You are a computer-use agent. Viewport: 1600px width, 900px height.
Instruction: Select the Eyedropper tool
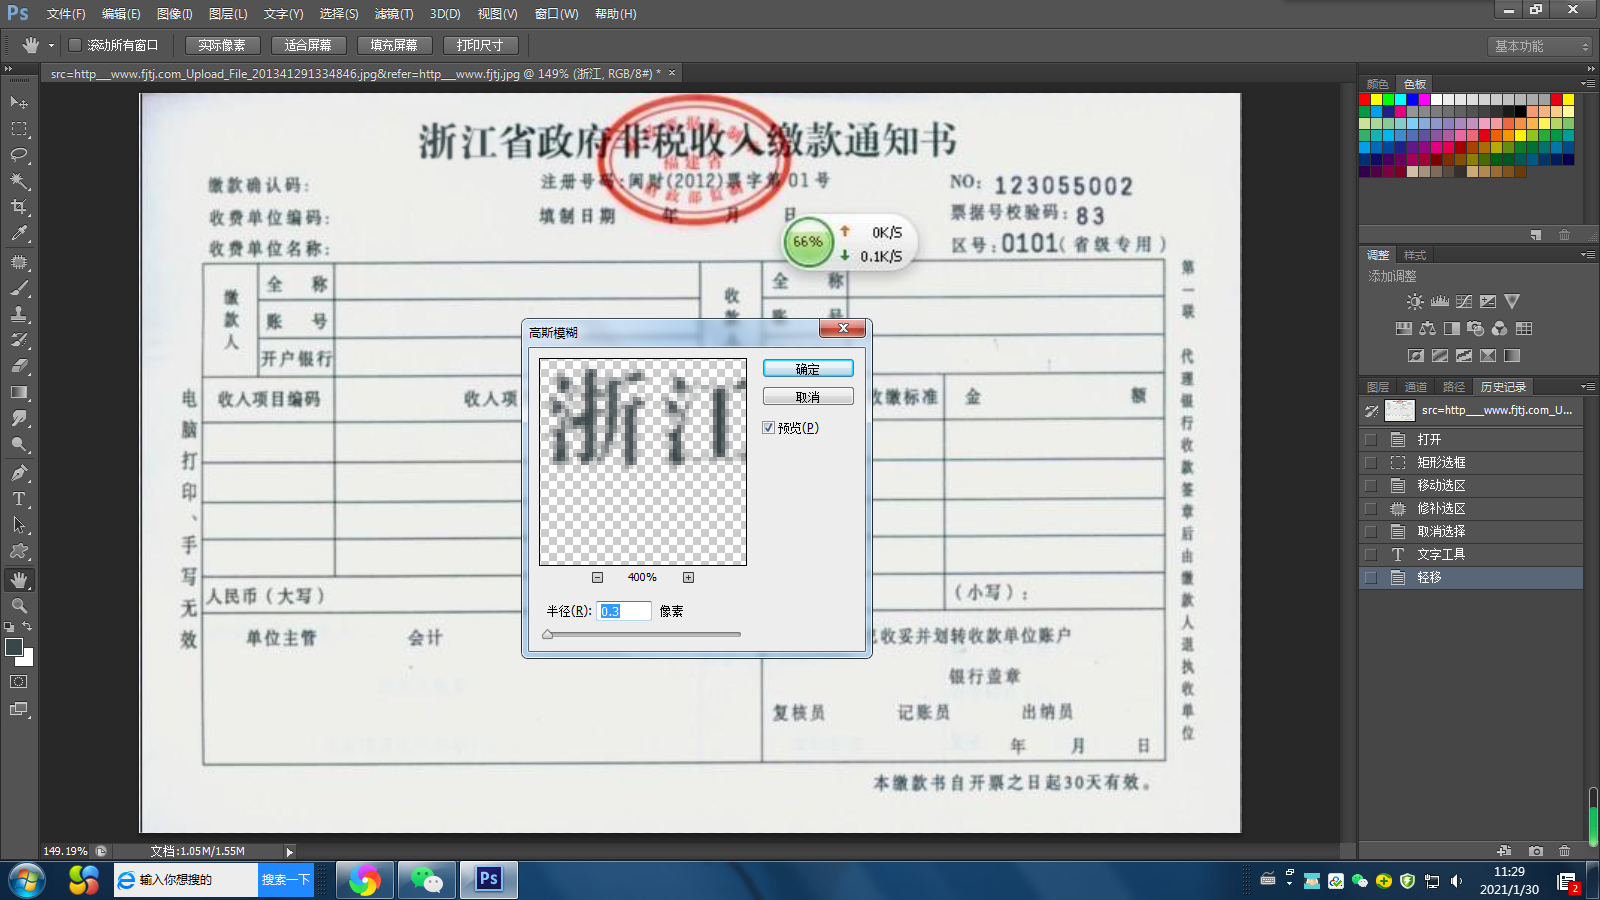pyautogui.click(x=19, y=234)
